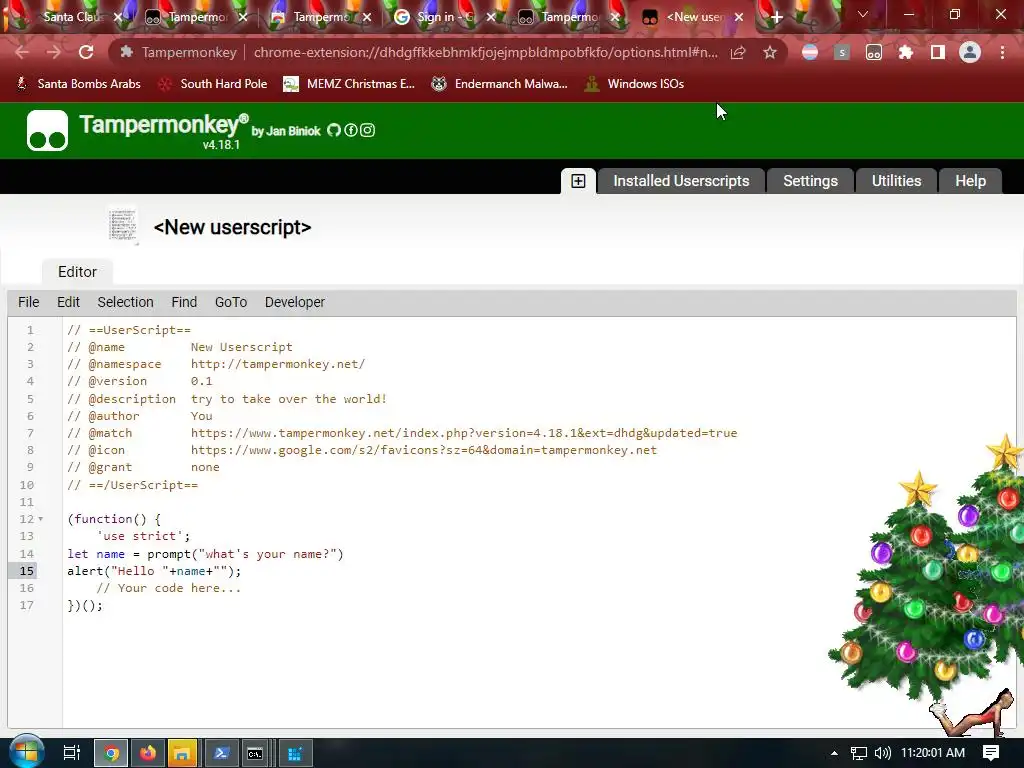Open Windows ISOs bookmark
The image size is (1024, 768).
click(x=634, y=84)
